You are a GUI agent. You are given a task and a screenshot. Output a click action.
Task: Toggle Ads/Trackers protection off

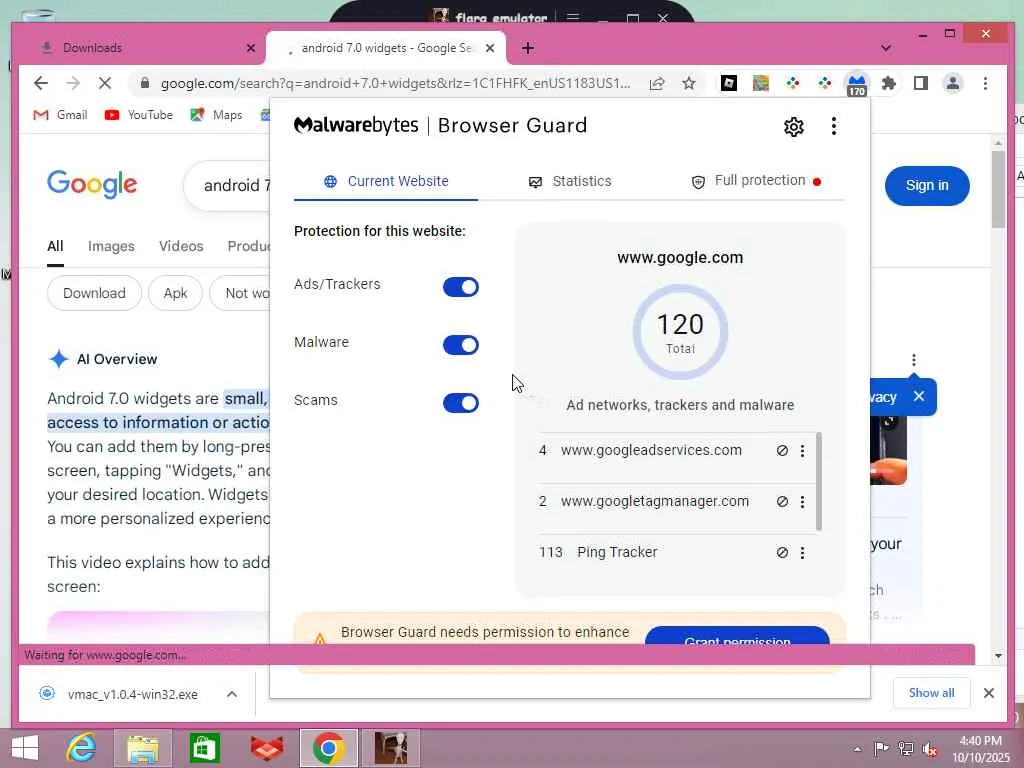(460, 287)
